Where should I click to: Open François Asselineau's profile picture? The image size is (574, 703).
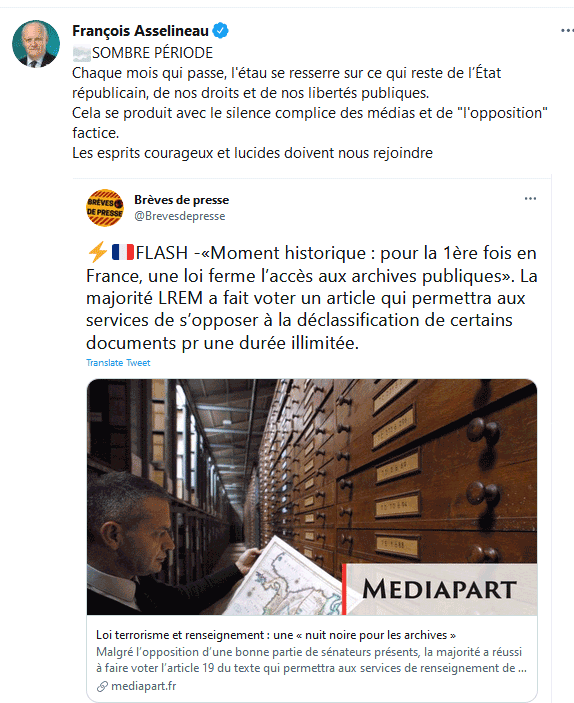pos(36,43)
